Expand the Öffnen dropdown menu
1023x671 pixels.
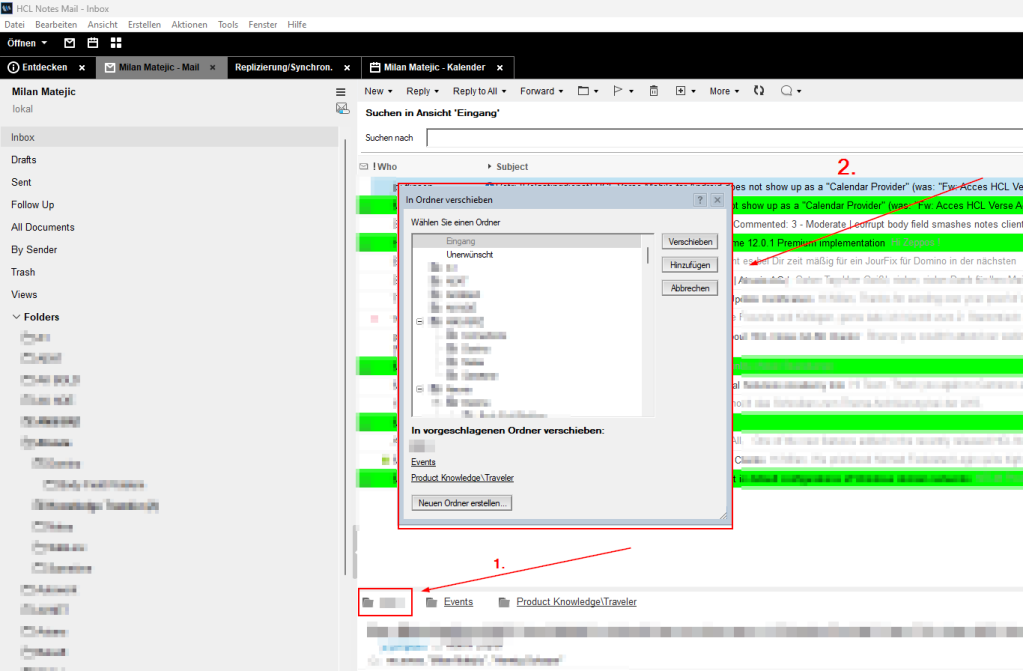click(27, 43)
